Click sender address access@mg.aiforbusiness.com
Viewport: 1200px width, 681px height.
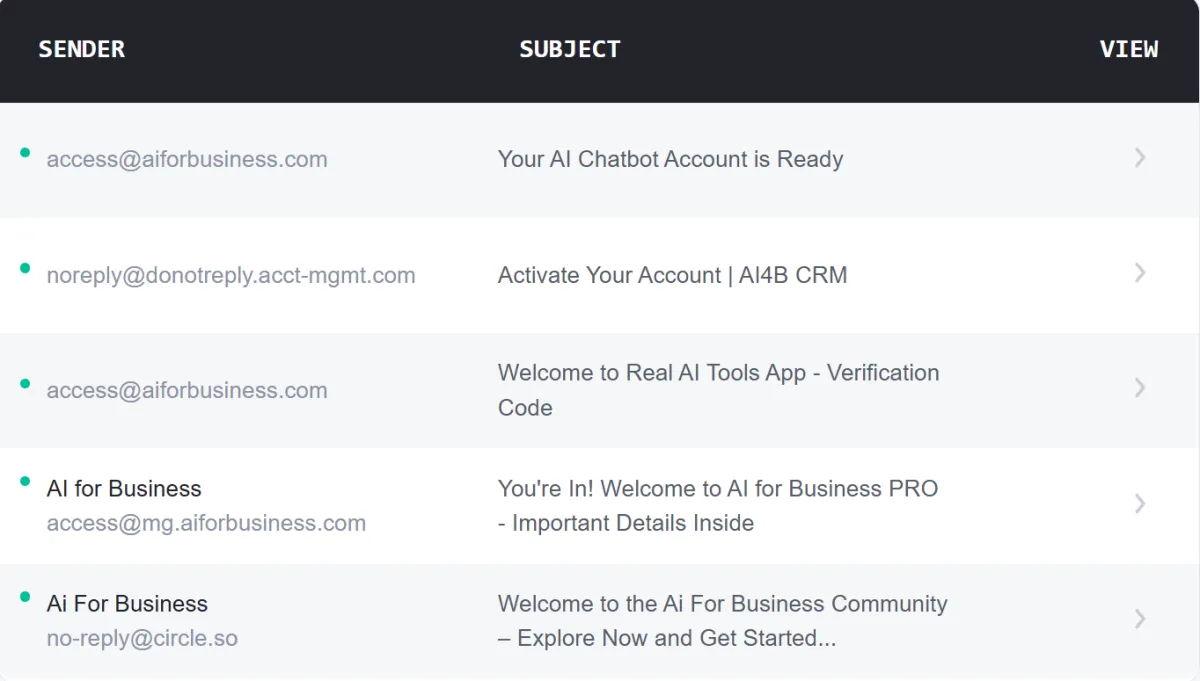click(x=206, y=523)
